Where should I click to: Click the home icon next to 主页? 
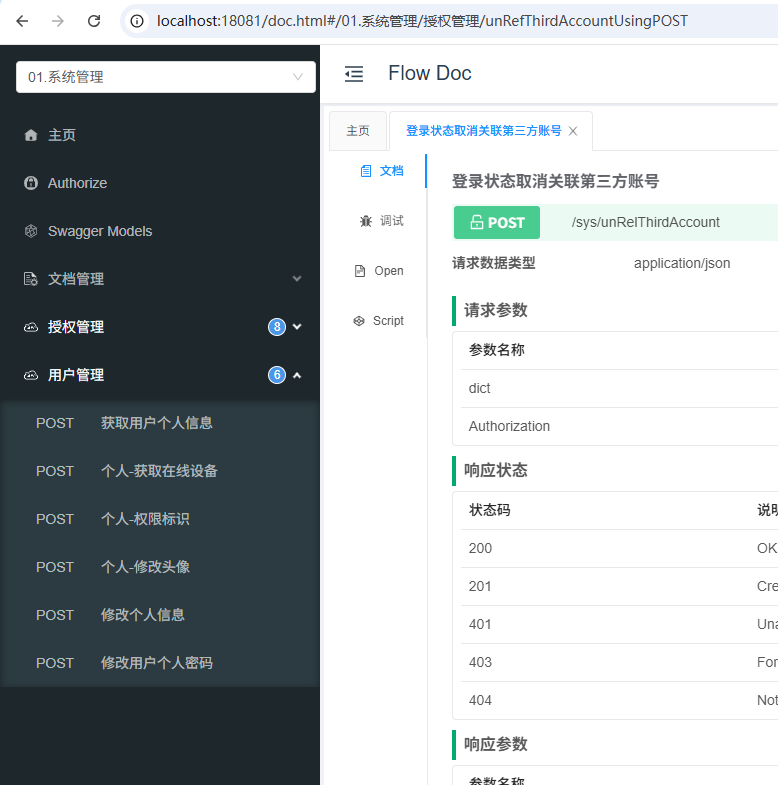(x=30, y=135)
